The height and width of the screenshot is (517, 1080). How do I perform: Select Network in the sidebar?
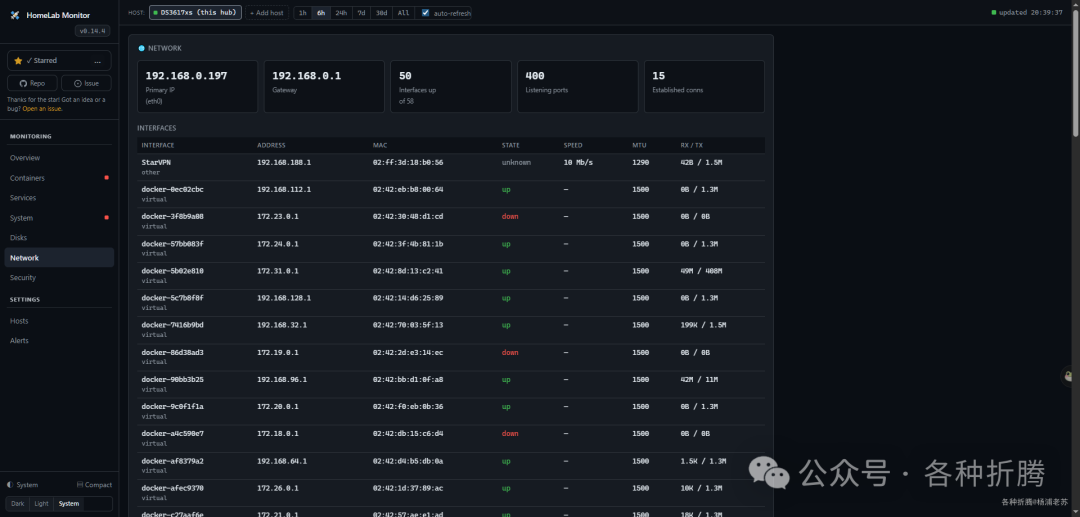[x=59, y=257]
